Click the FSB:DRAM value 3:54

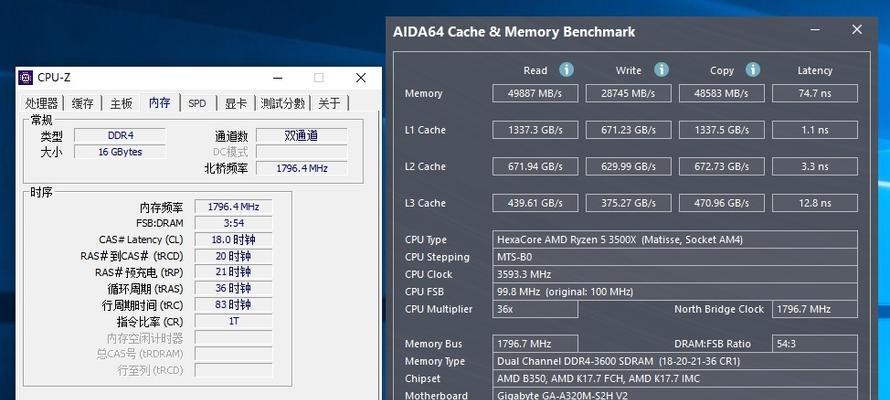[233, 224]
